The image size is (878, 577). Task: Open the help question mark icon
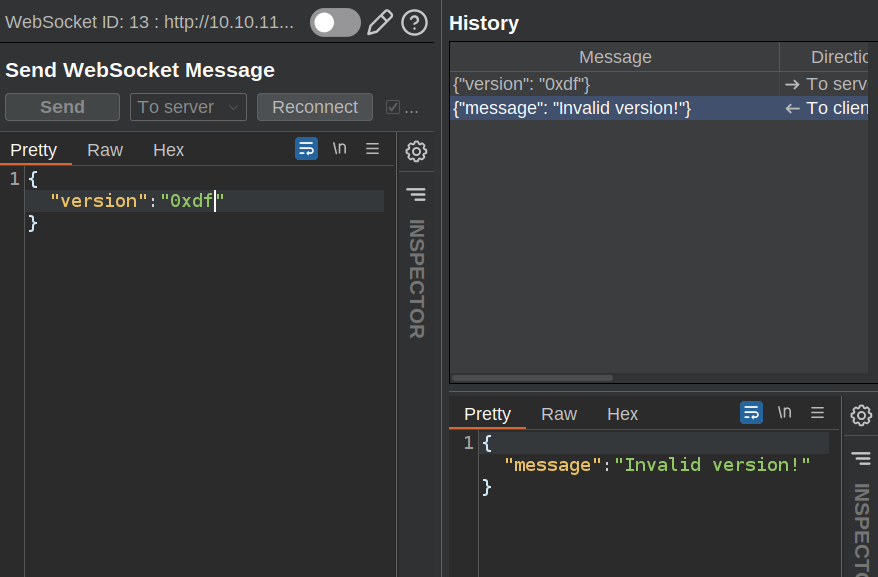(x=413, y=22)
